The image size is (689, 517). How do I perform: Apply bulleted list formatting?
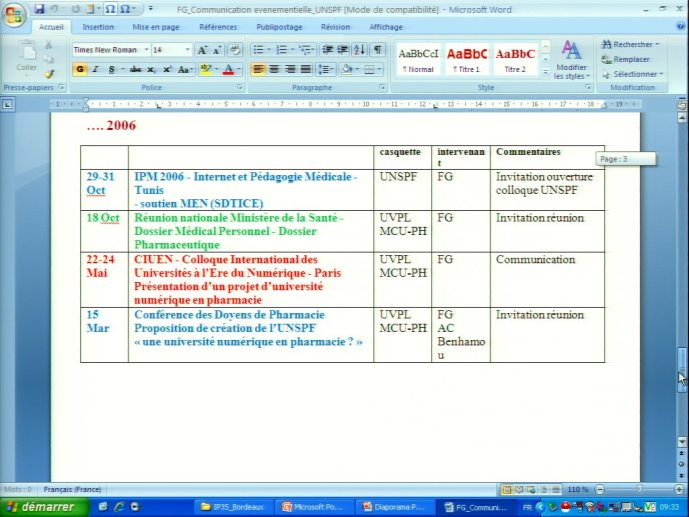point(258,50)
